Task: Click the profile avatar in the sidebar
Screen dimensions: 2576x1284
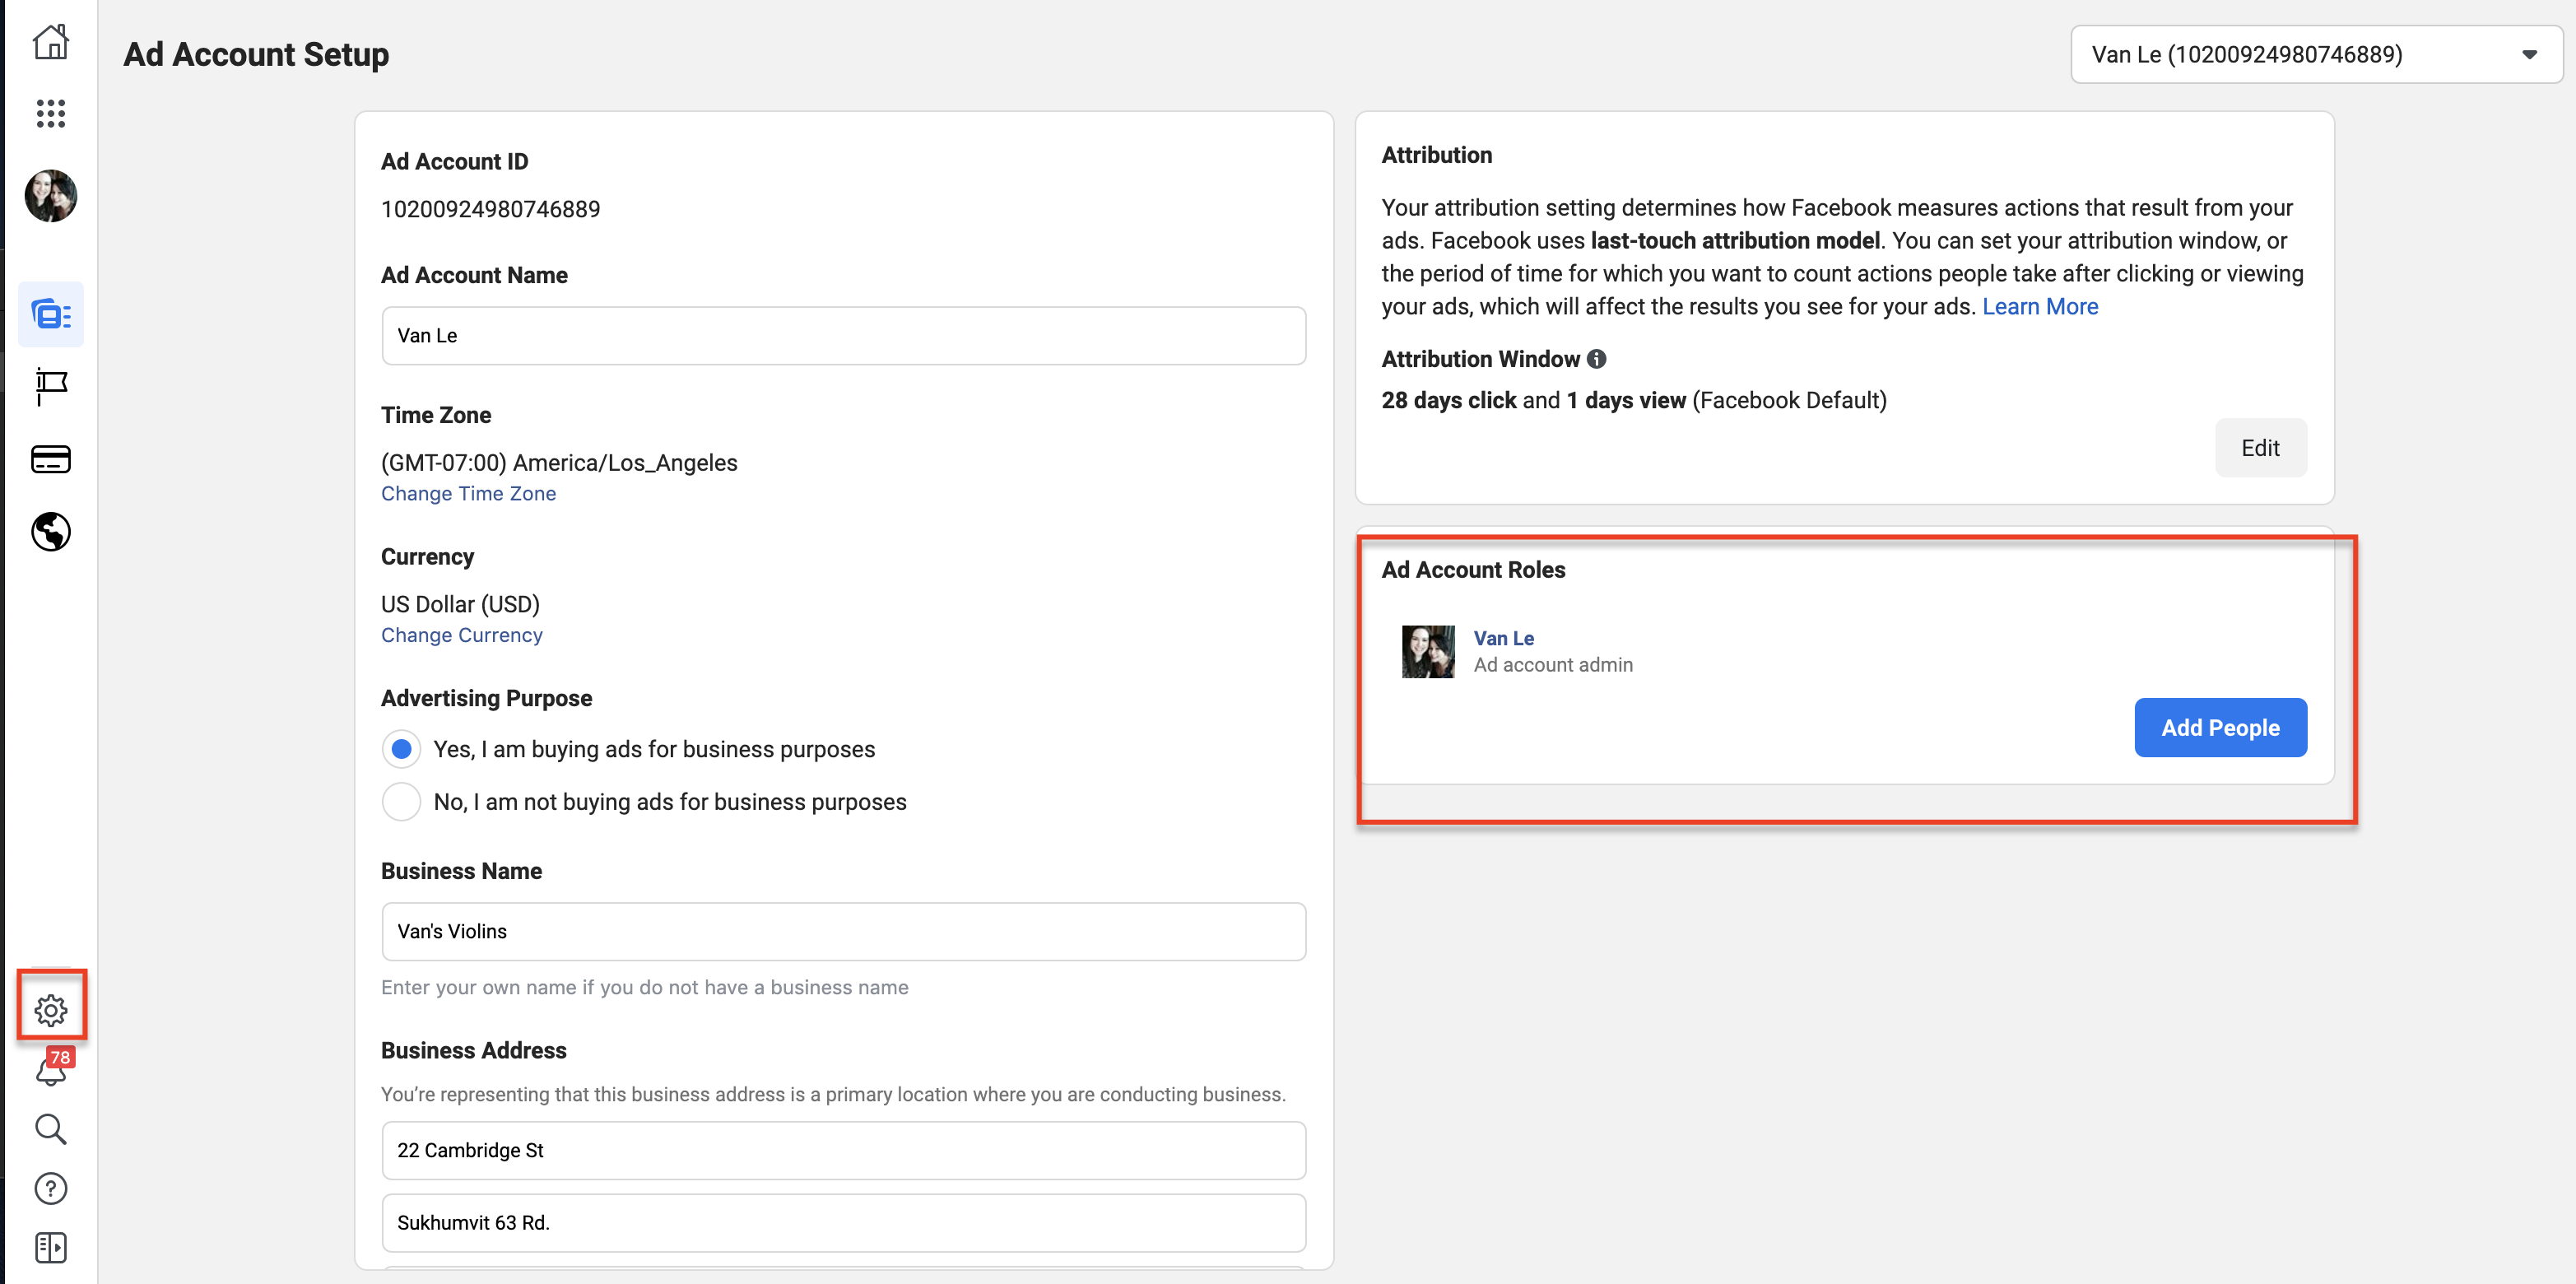Action: click(x=51, y=195)
